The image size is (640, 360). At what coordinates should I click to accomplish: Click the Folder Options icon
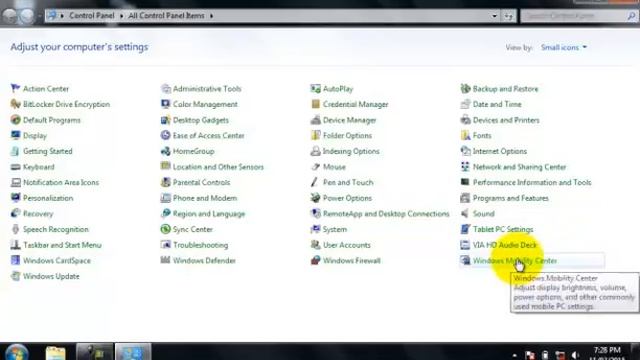point(315,136)
